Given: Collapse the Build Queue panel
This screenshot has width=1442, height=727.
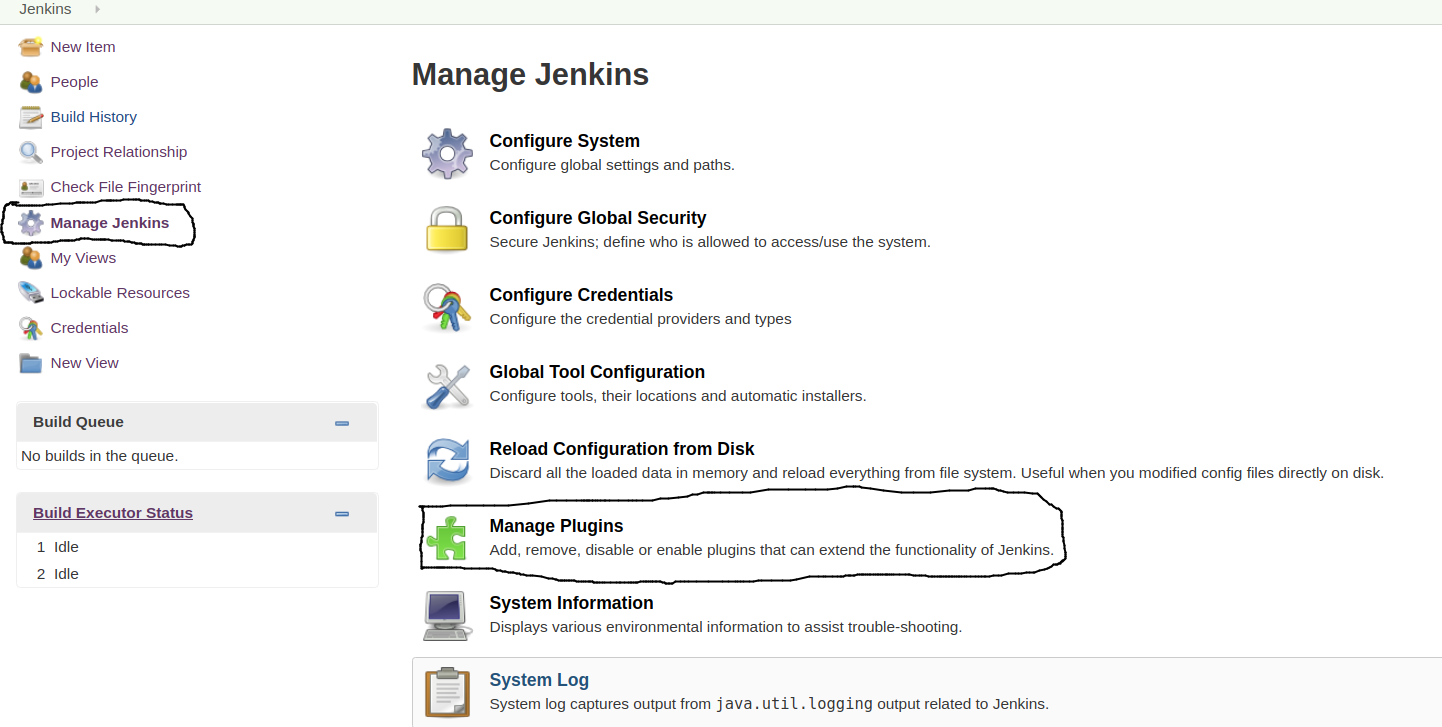Looking at the screenshot, I should 342,423.
